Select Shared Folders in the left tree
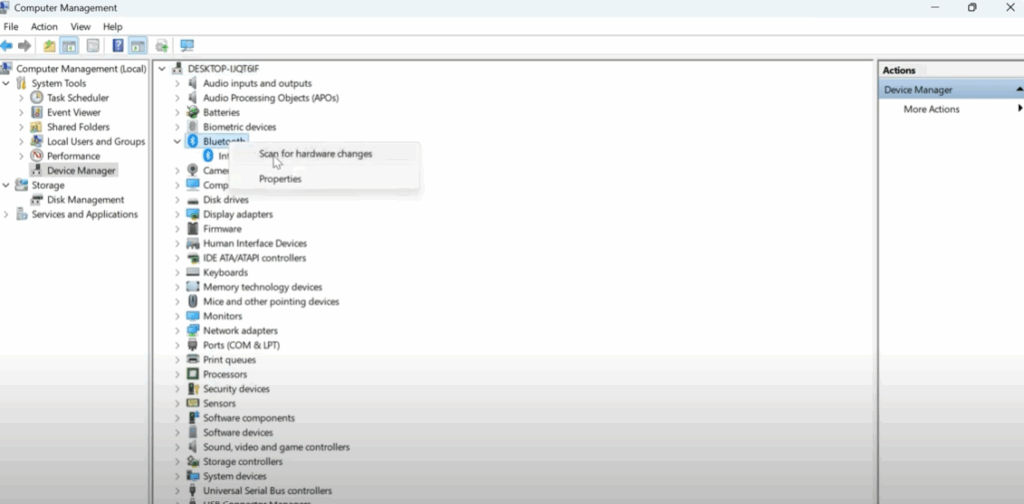Screen dimensions: 1024x504 pyautogui.click(x=78, y=127)
